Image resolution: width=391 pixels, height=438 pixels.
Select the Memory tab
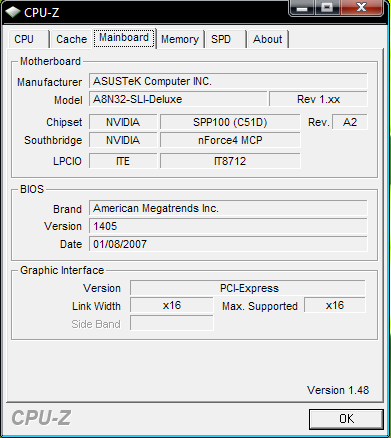[x=180, y=39]
